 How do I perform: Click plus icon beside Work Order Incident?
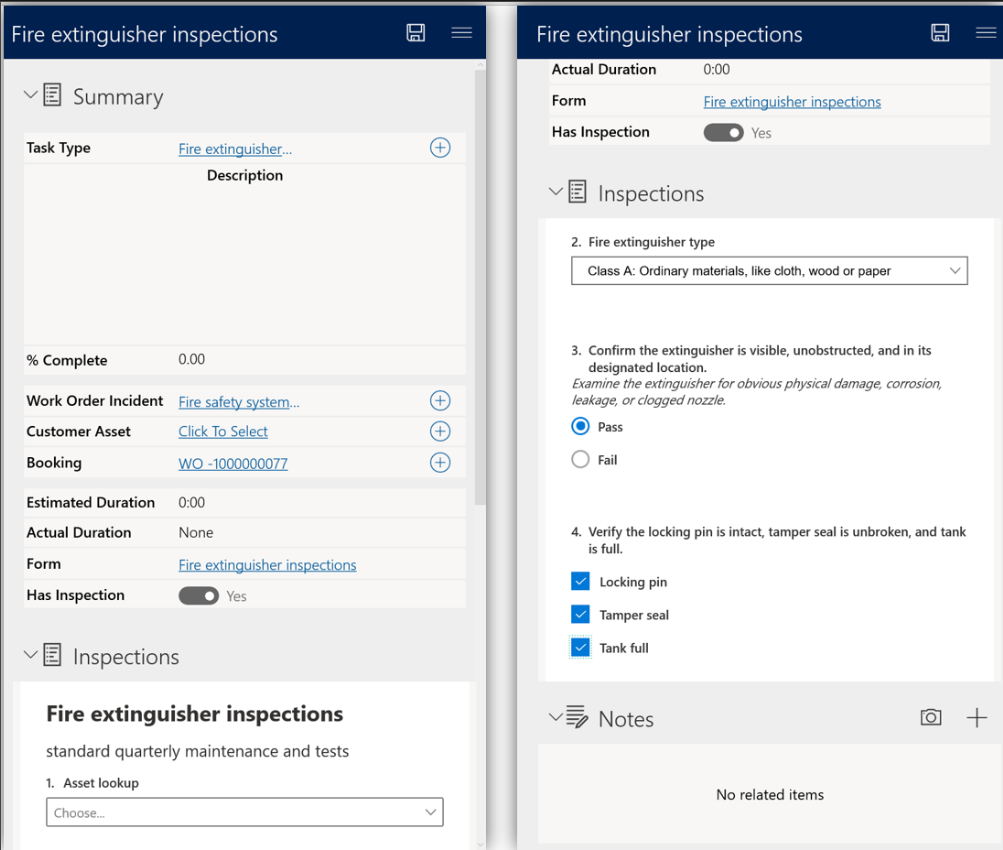[440, 401]
